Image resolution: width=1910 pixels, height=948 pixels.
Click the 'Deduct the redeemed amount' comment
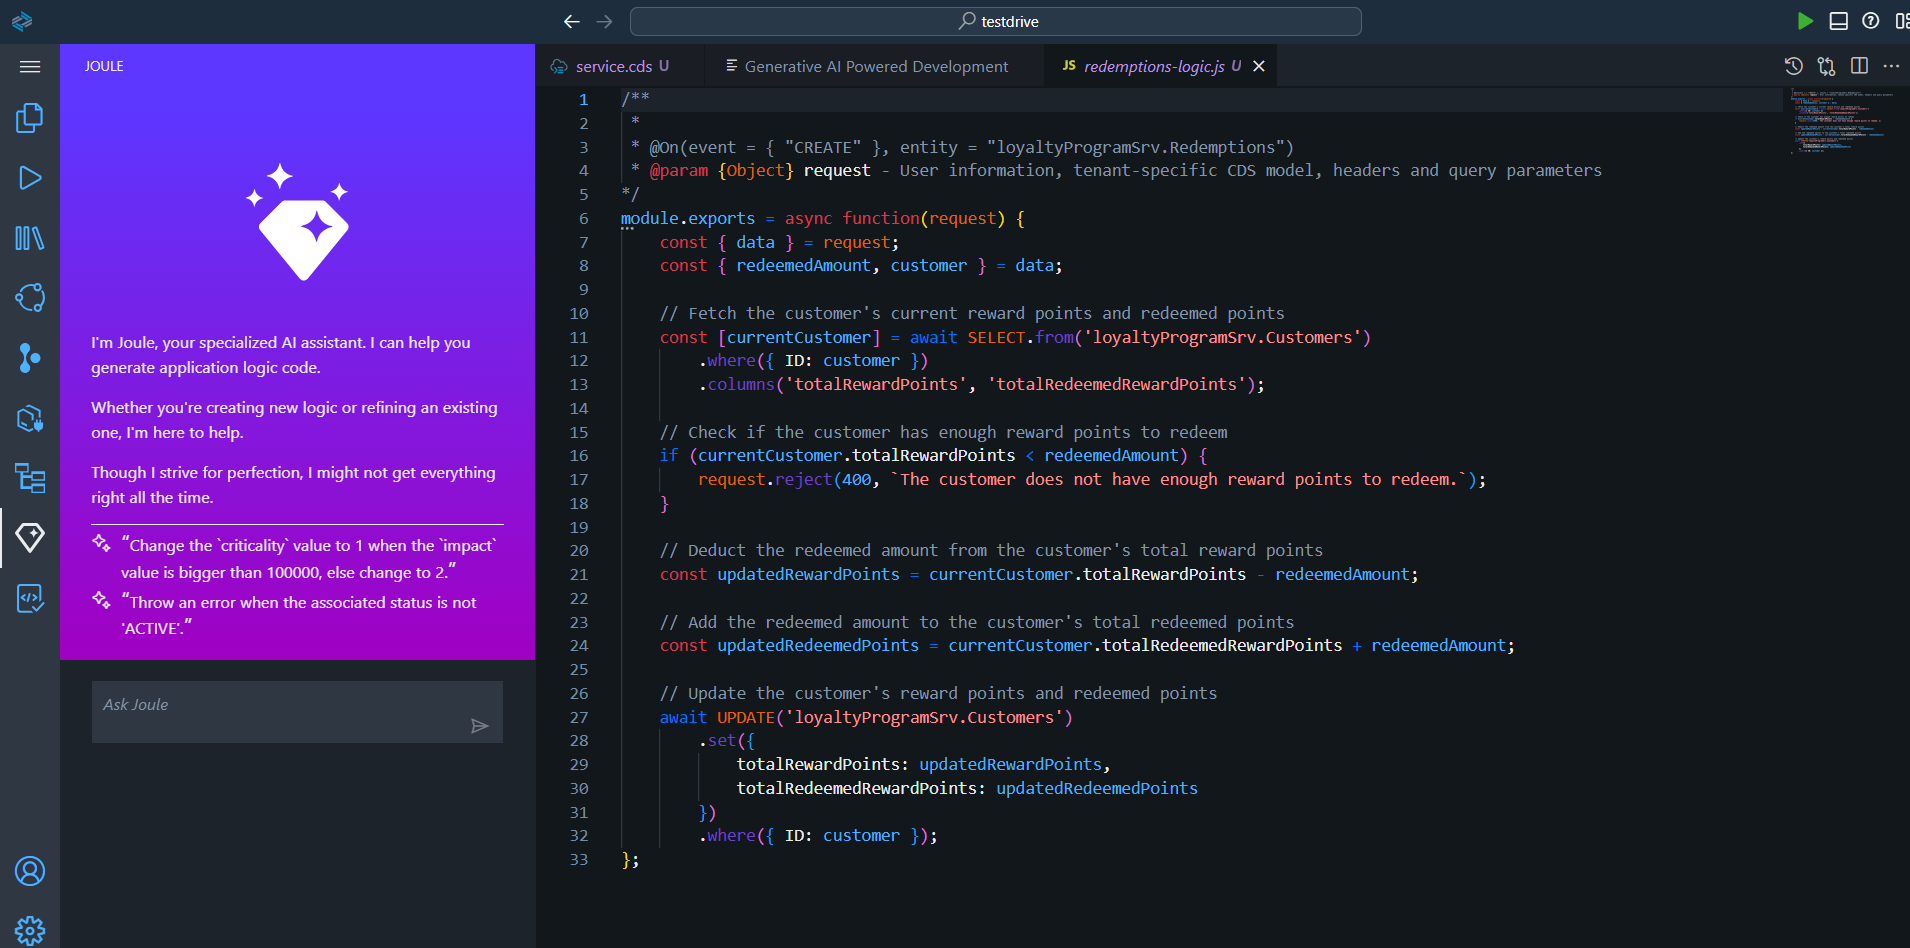tap(991, 551)
